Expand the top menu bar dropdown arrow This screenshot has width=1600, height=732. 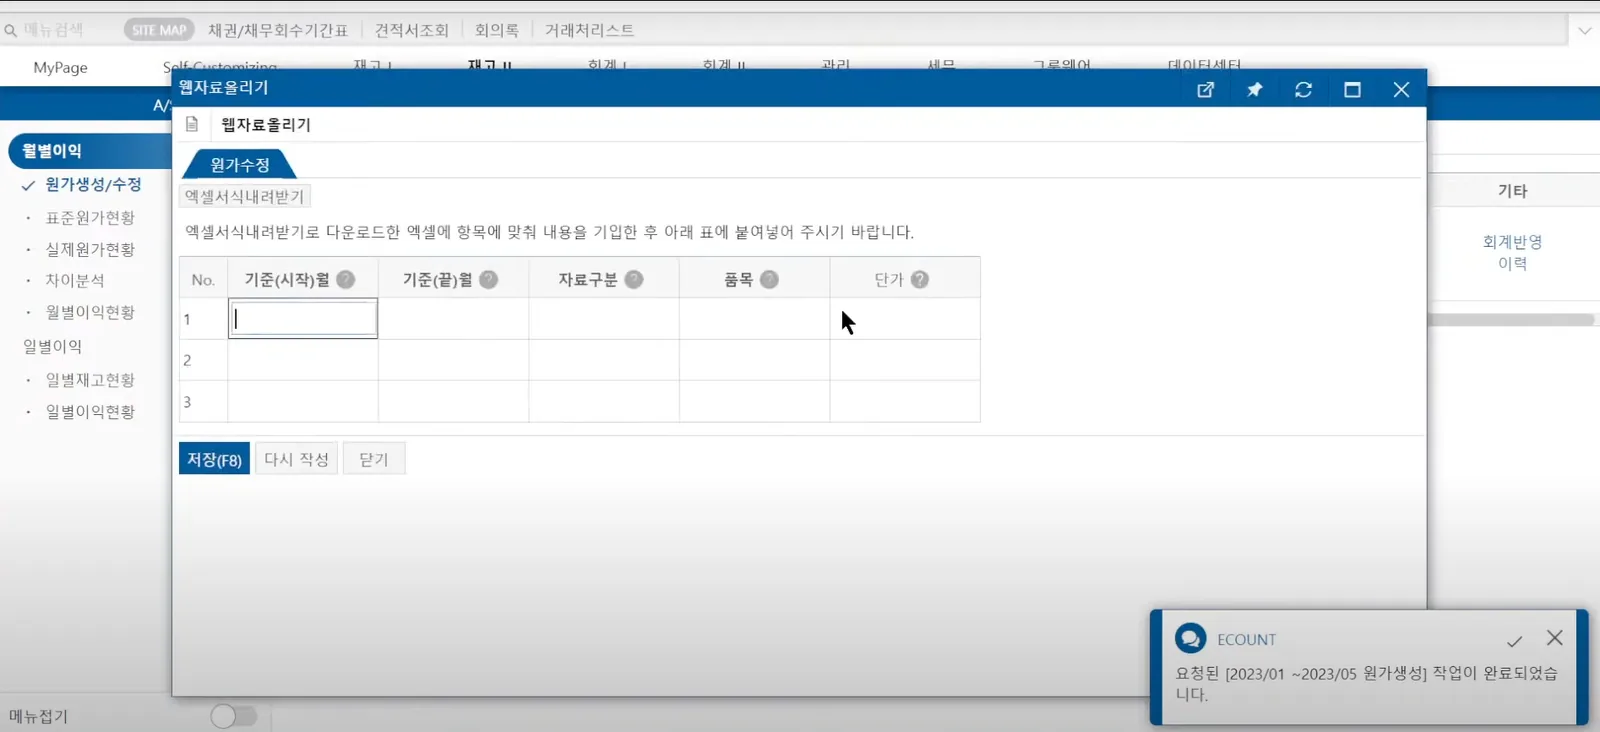pyautogui.click(x=1585, y=30)
